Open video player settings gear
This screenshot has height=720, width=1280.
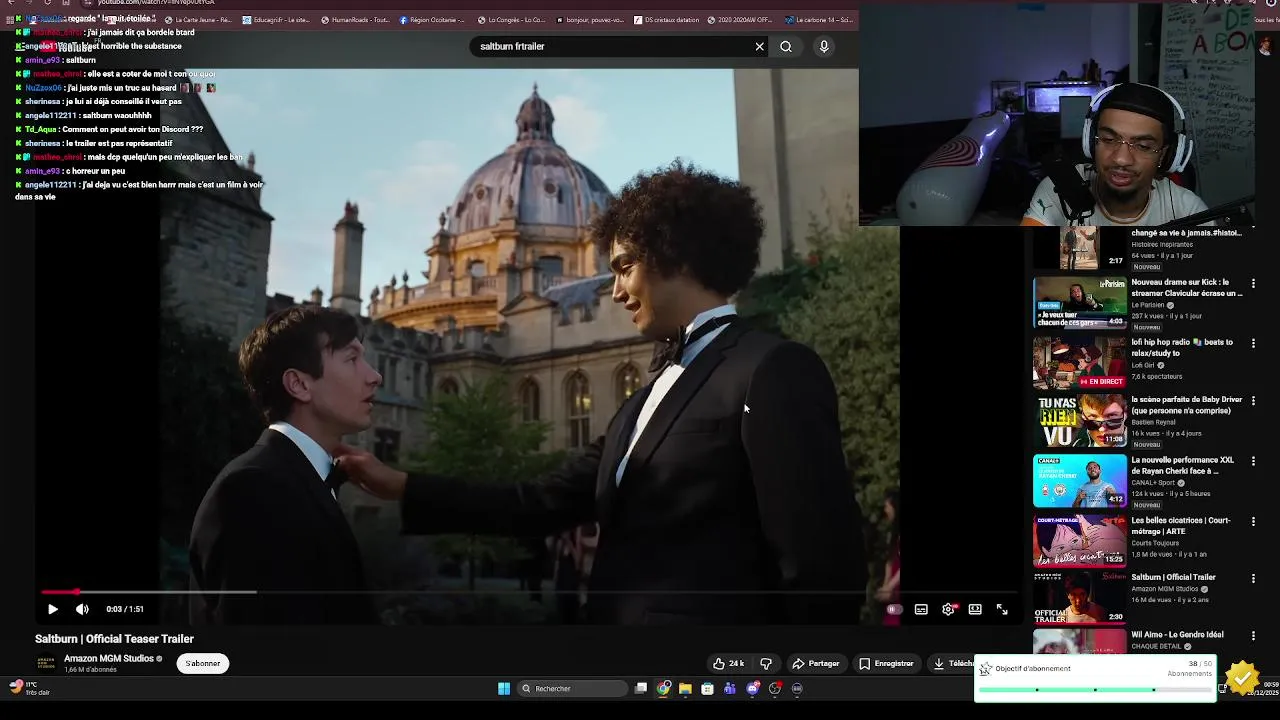(x=948, y=609)
